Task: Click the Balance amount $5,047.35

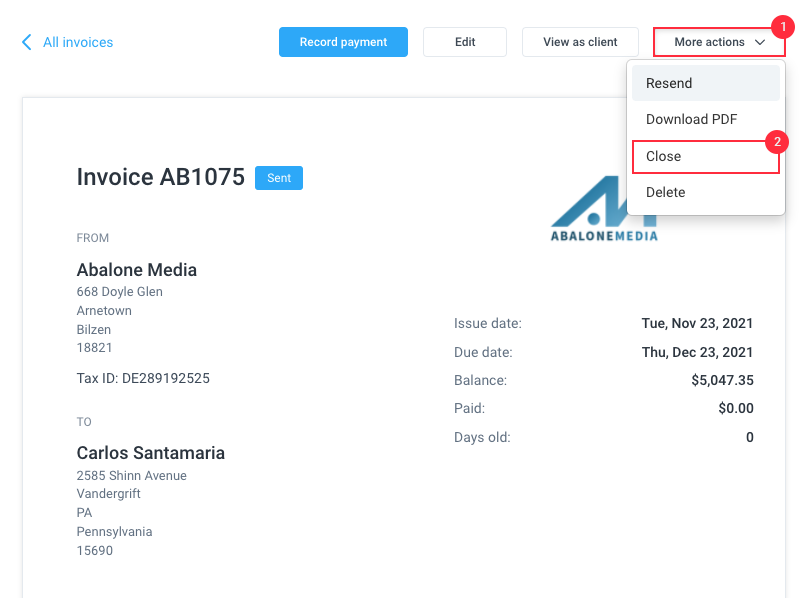Action: [x=722, y=380]
